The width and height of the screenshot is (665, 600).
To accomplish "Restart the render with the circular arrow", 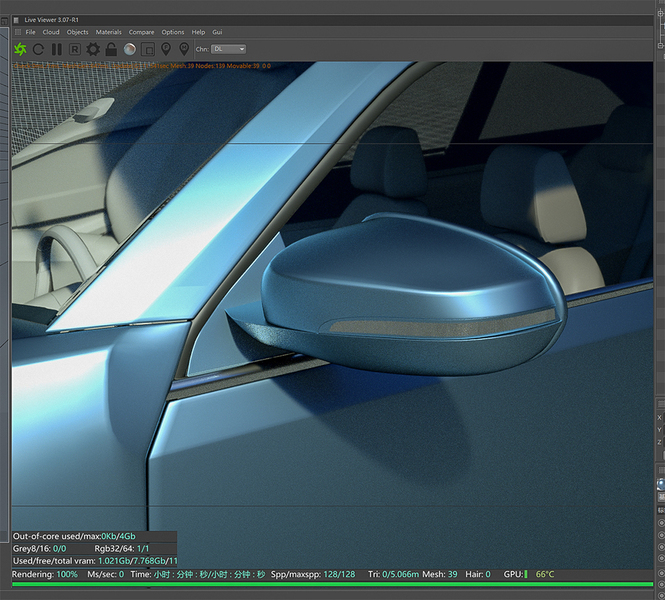I will pyautogui.click(x=38, y=49).
